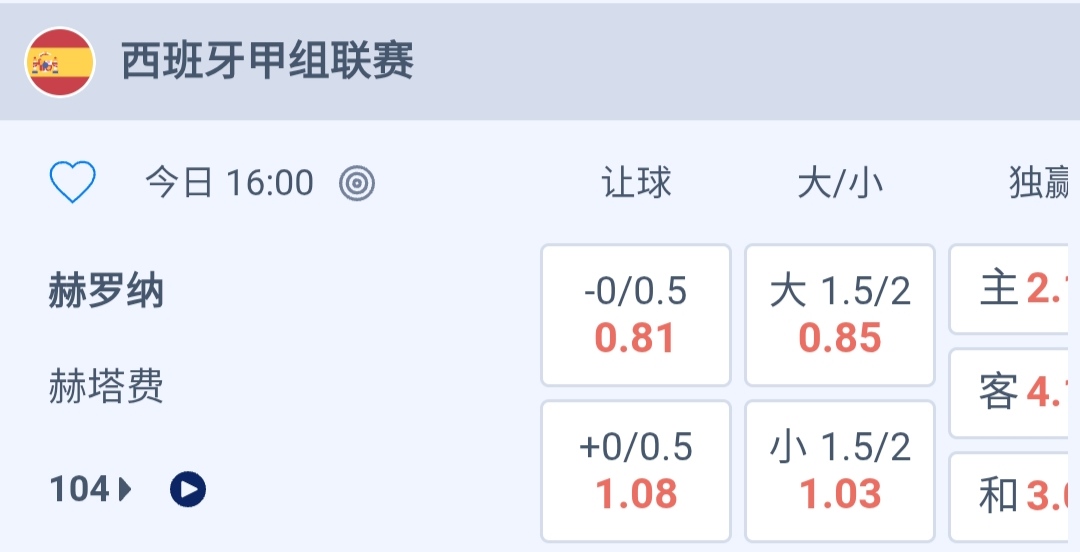Select the 独赢 column header

[1040, 183]
